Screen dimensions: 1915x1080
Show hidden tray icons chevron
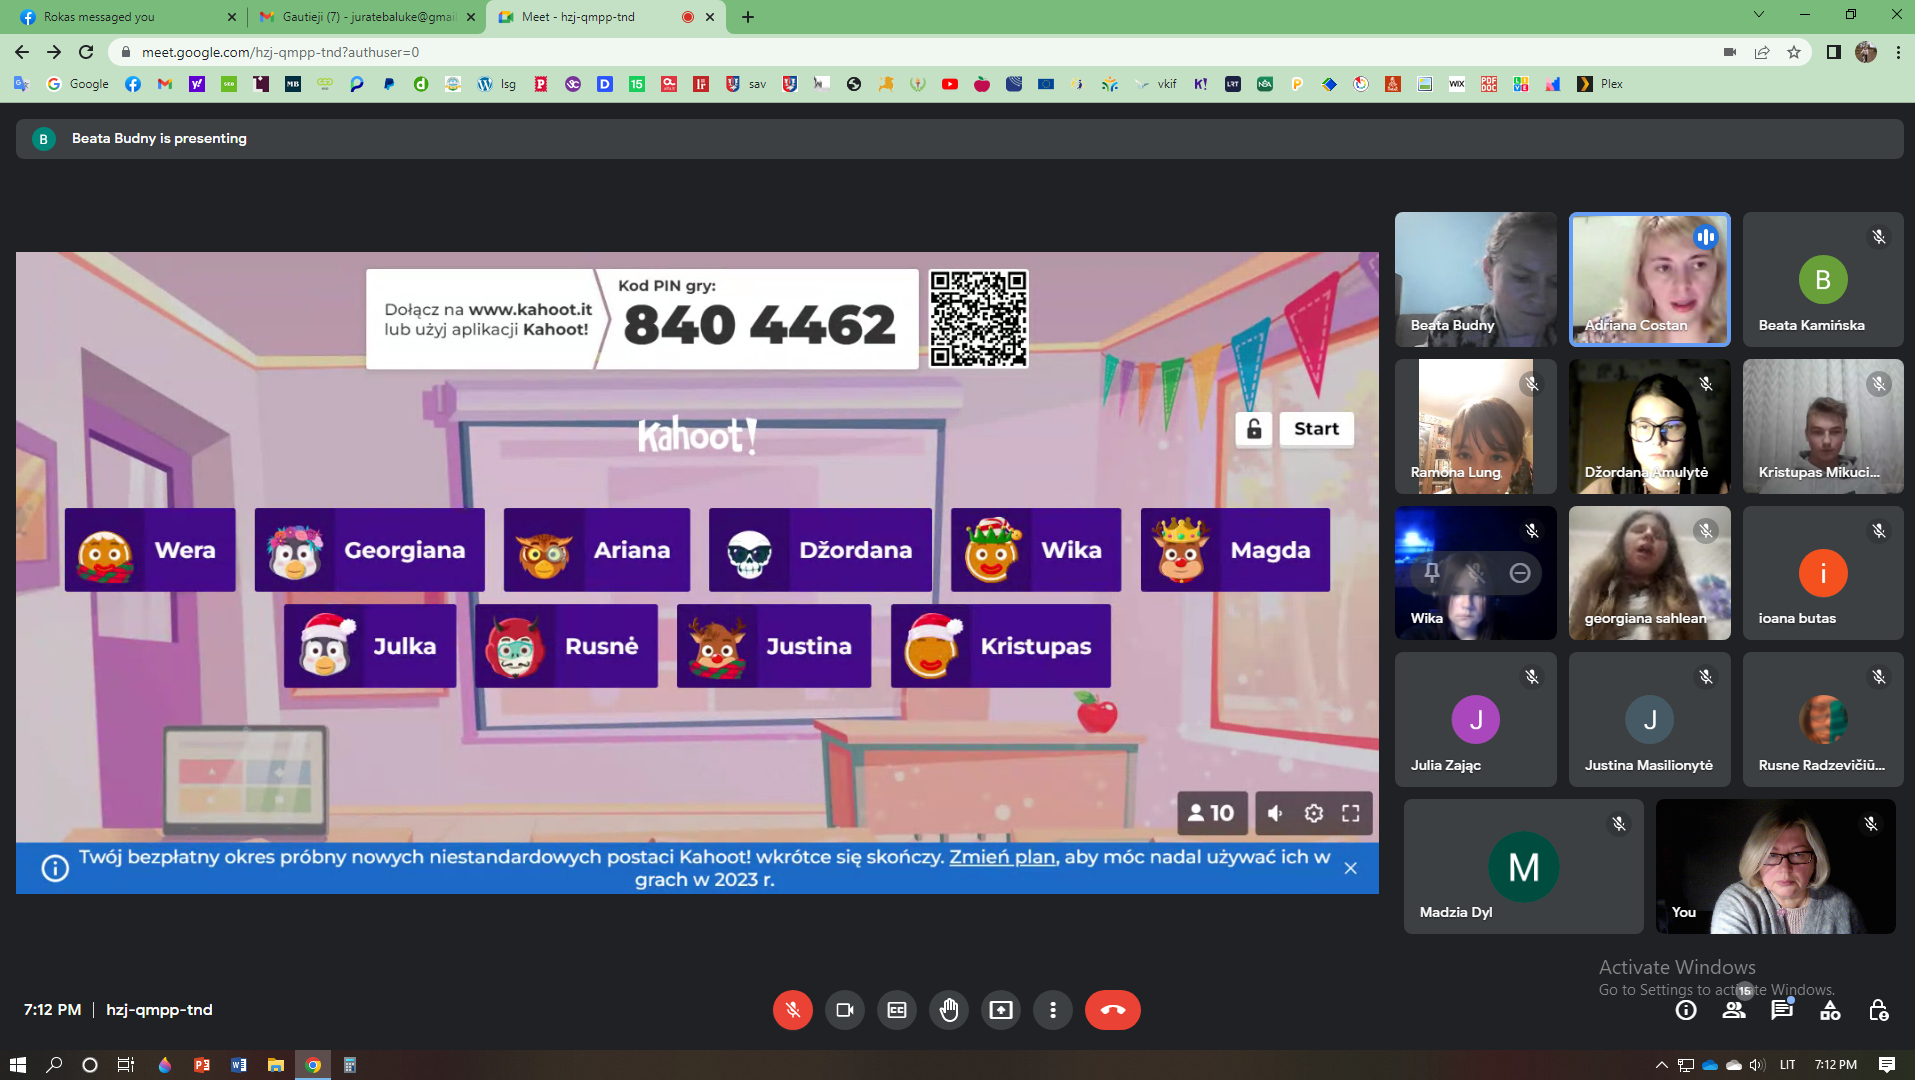pyautogui.click(x=1661, y=1065)
